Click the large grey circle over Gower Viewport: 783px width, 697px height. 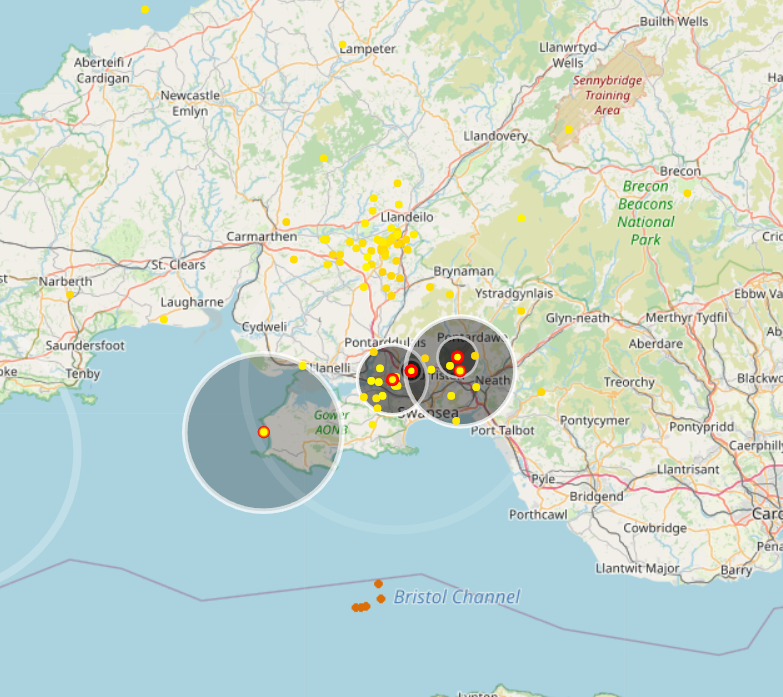tap(263, 433)
